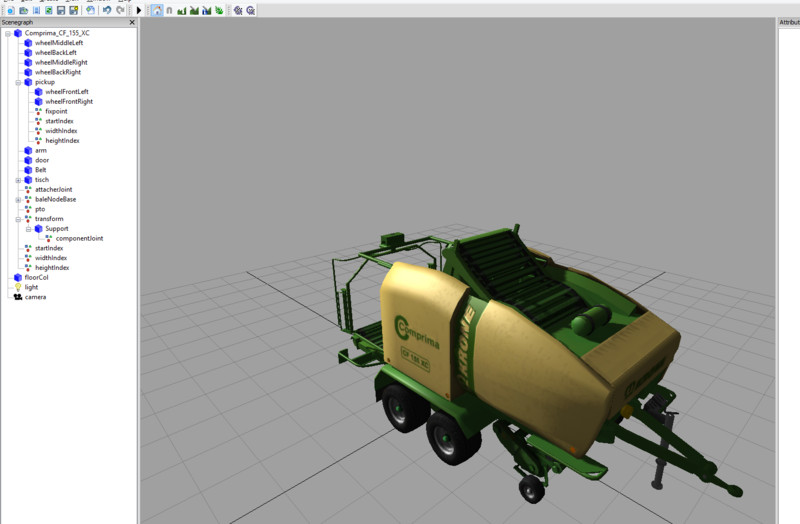Select the fixpoint transform node
Image resolution: width=800 pixels, height=524 pixels.
click(x=56, y=111)
